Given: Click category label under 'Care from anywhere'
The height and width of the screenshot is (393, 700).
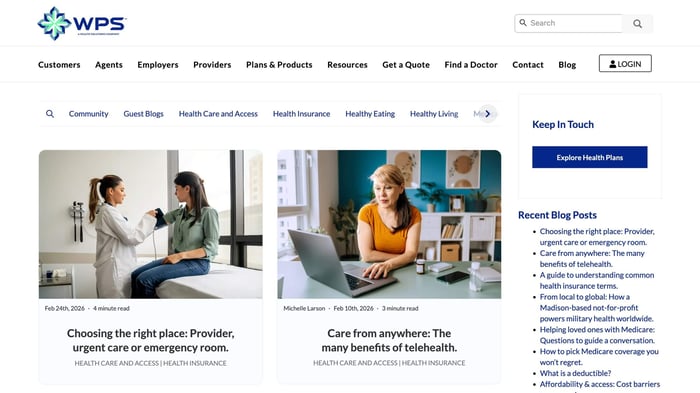Looking at the screenshot, I should (389, 363).
